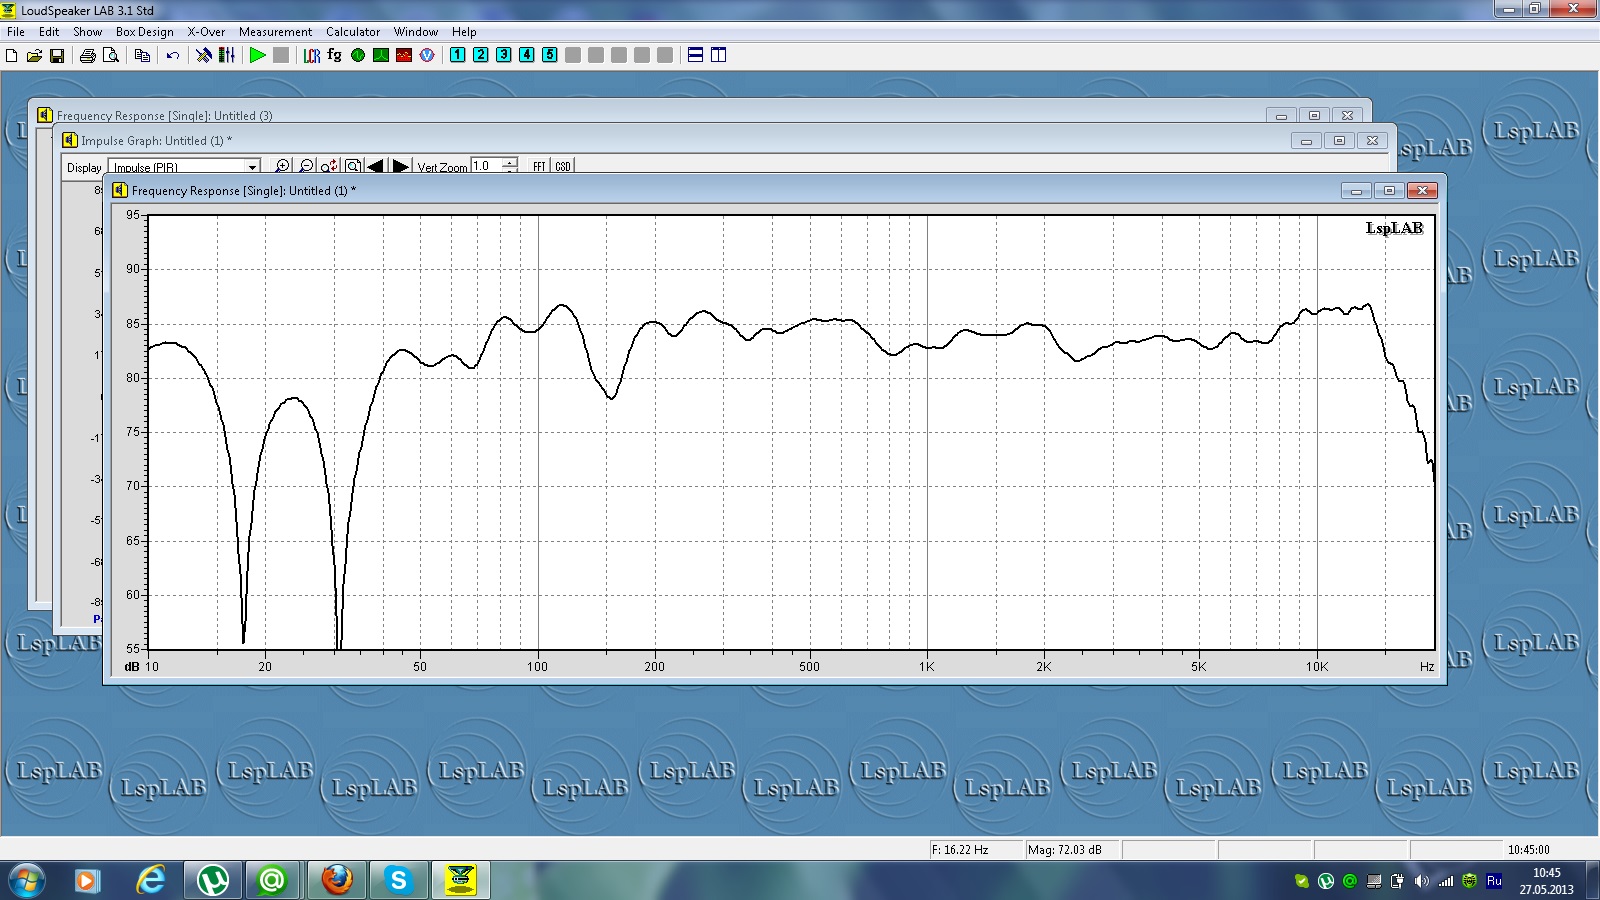Viewport: 1600px width, 900px height.
Task: Select memory slot 5 button
Action: tap(550, 55)
